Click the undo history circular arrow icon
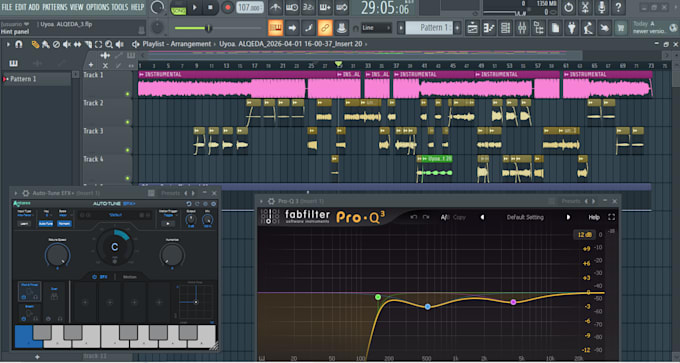Screen dimensions: 680x363 pyautogui.click(x=569, y=7)
